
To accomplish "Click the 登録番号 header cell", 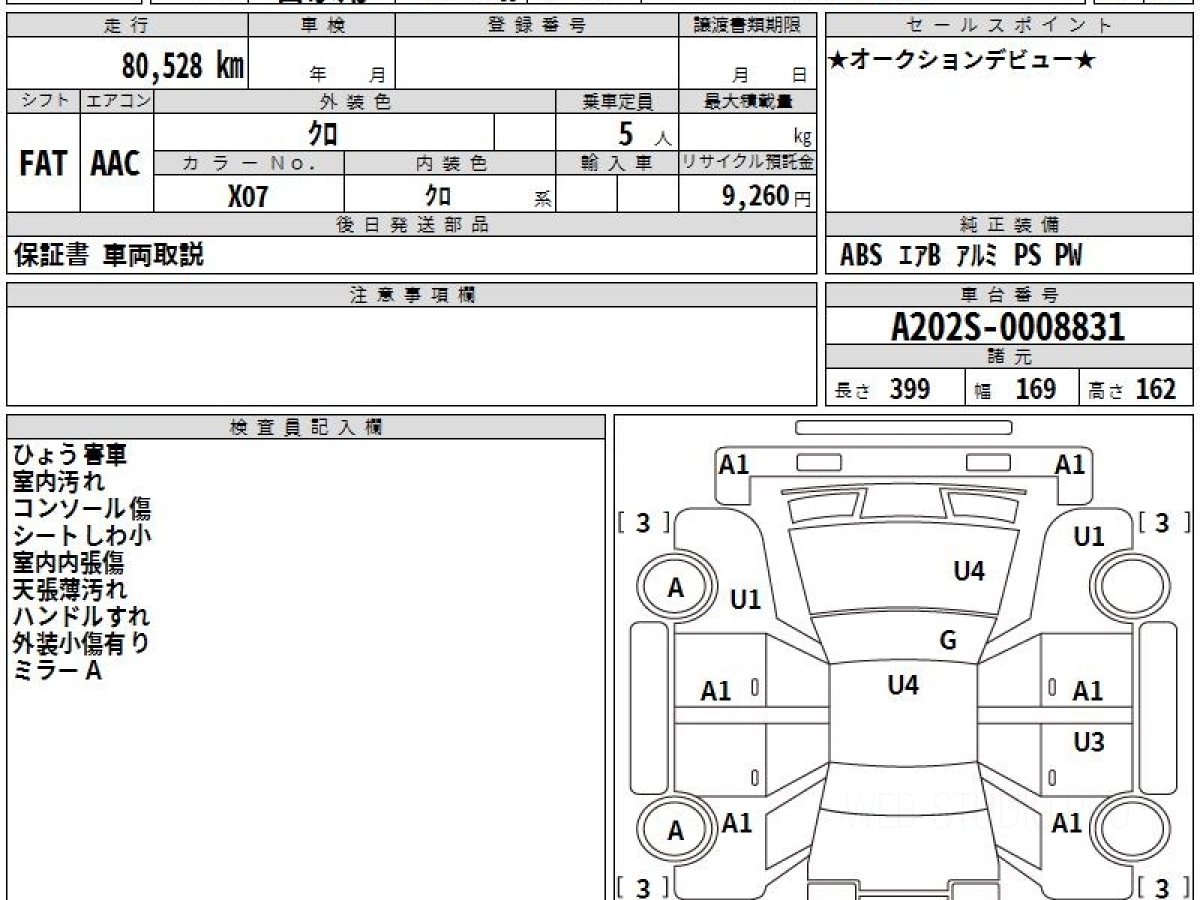I will tap(537, 26).
